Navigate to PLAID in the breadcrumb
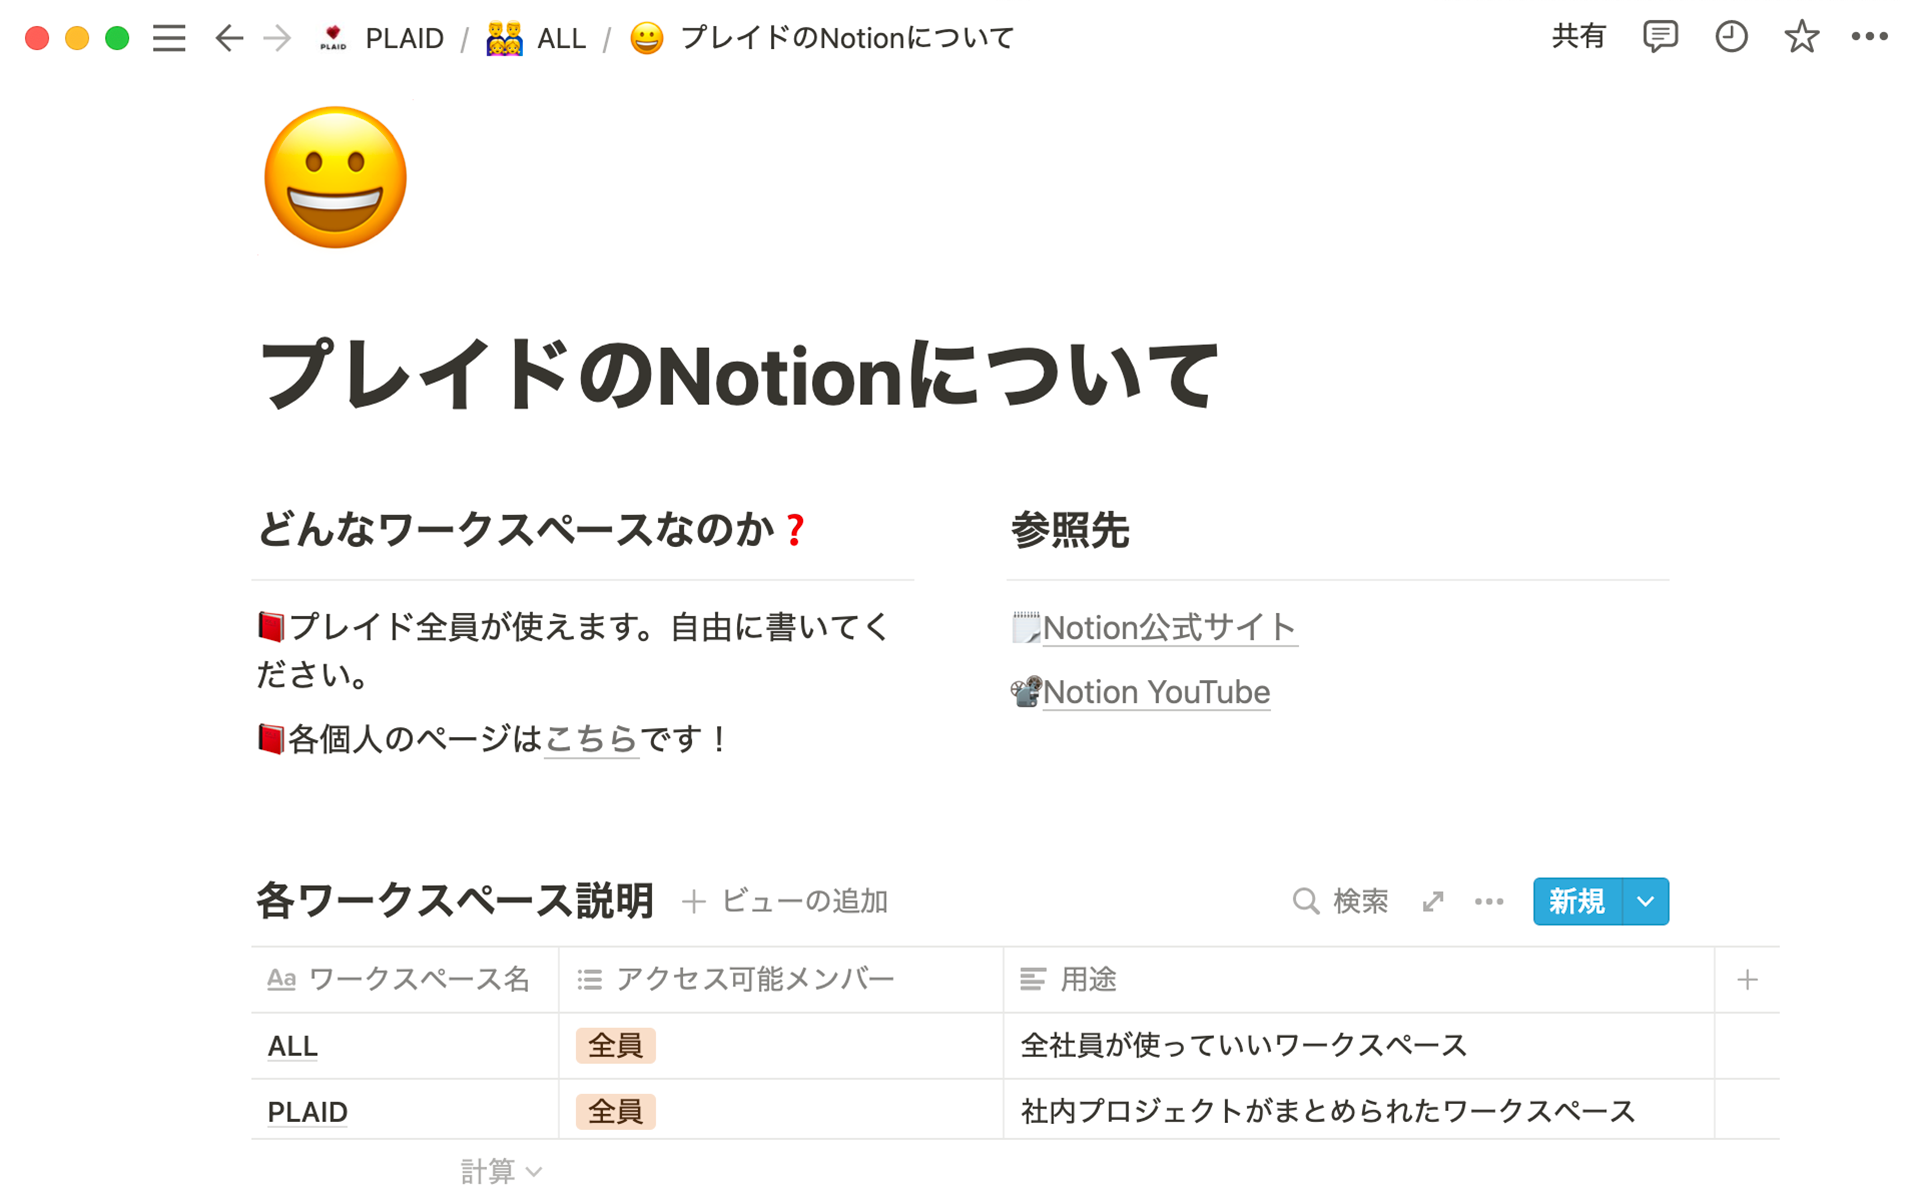1920x1200 pixels. [x=404, y=38]
